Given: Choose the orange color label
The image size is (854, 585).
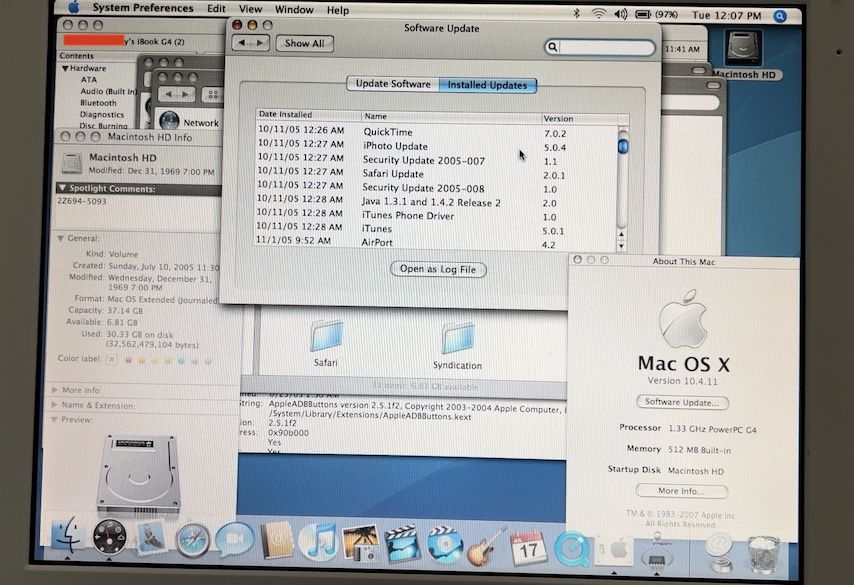Looking at the screenshot, I should (142, 360).
